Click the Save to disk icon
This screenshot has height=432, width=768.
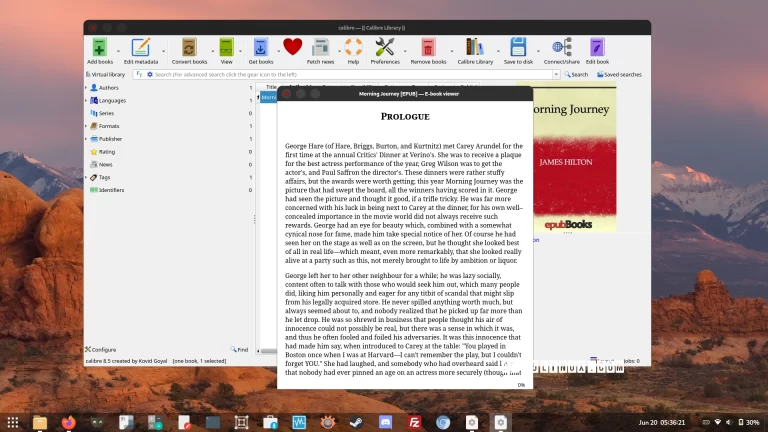518,48
